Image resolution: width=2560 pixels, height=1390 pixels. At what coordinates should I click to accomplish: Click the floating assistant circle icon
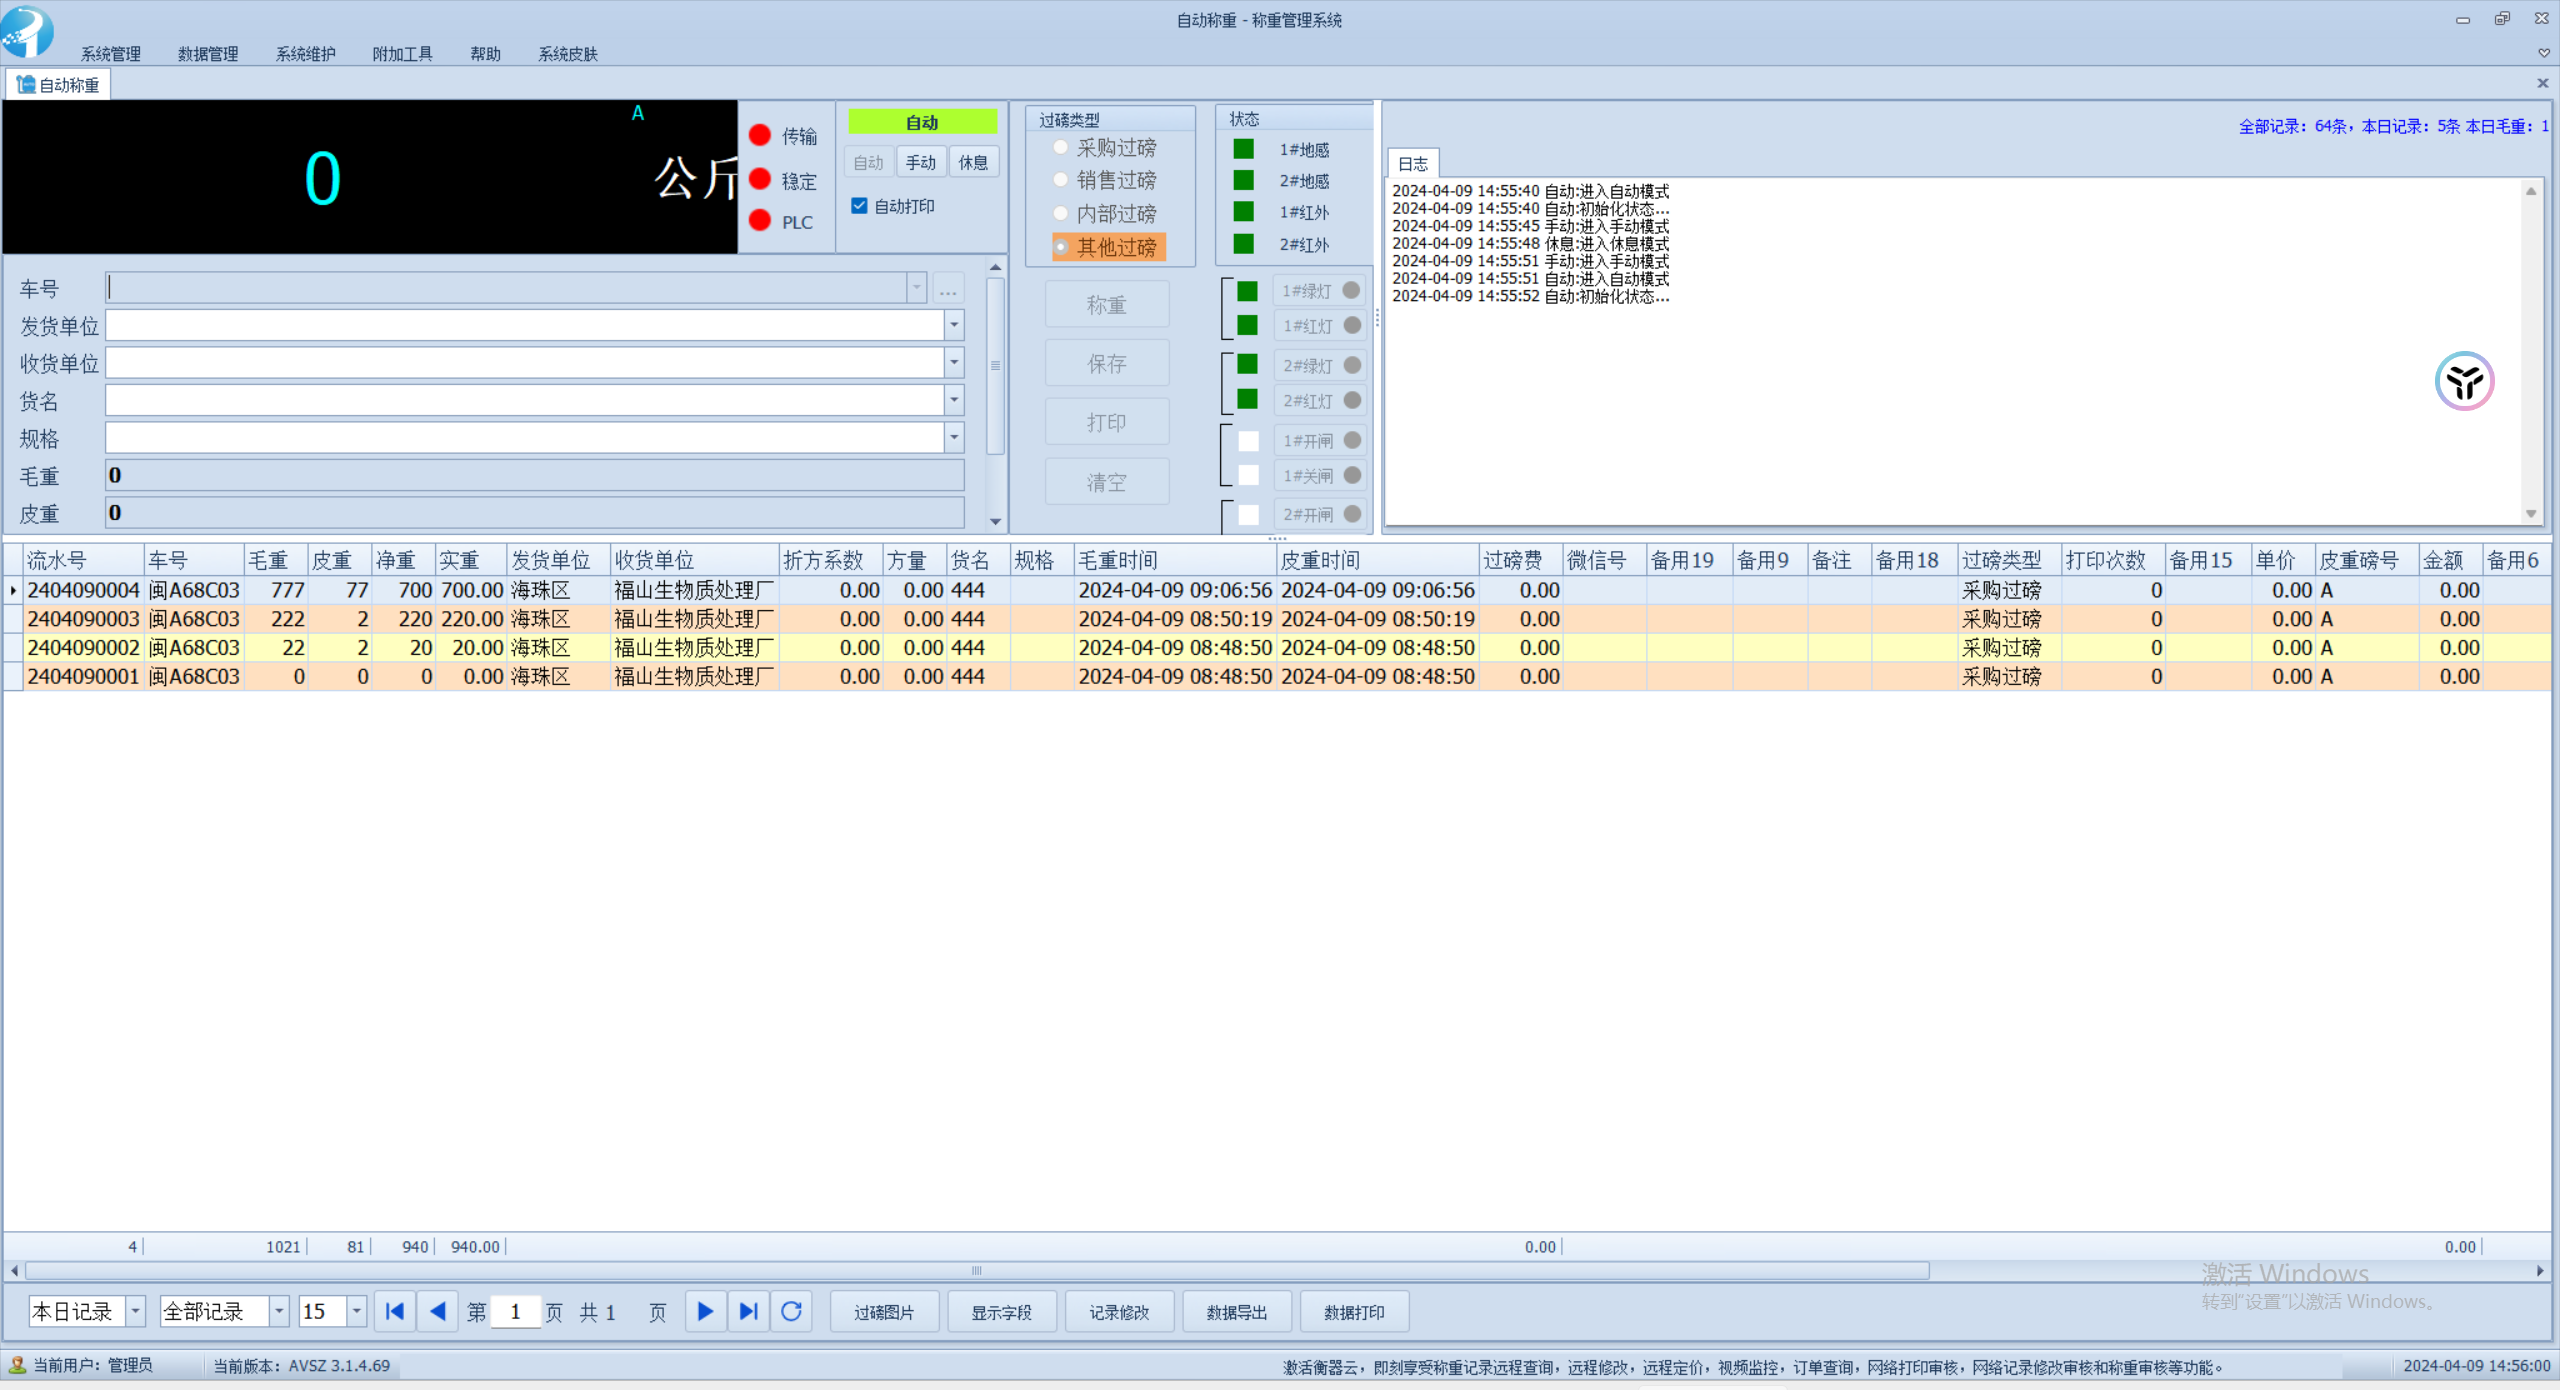point(2464,381)
